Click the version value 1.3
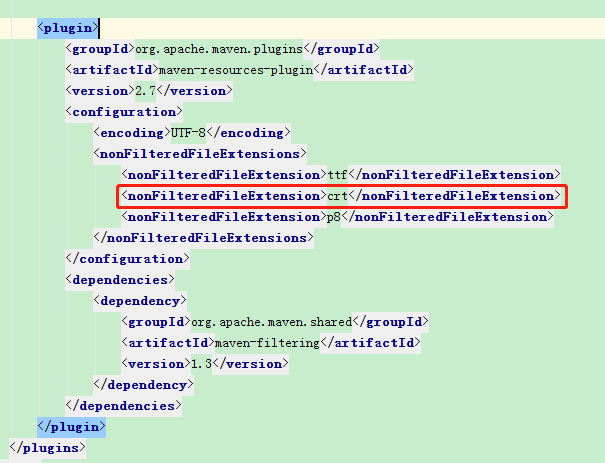This screenshot has width=605, height=463. [201, 364]
